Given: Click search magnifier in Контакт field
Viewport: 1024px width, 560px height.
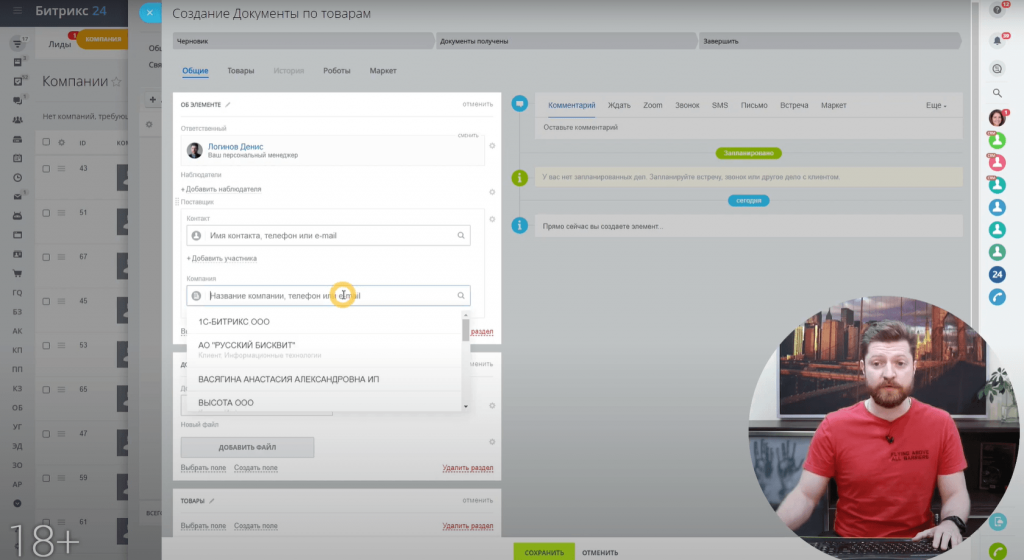Looking at the screenshot, I should click(x=461, y=236).
